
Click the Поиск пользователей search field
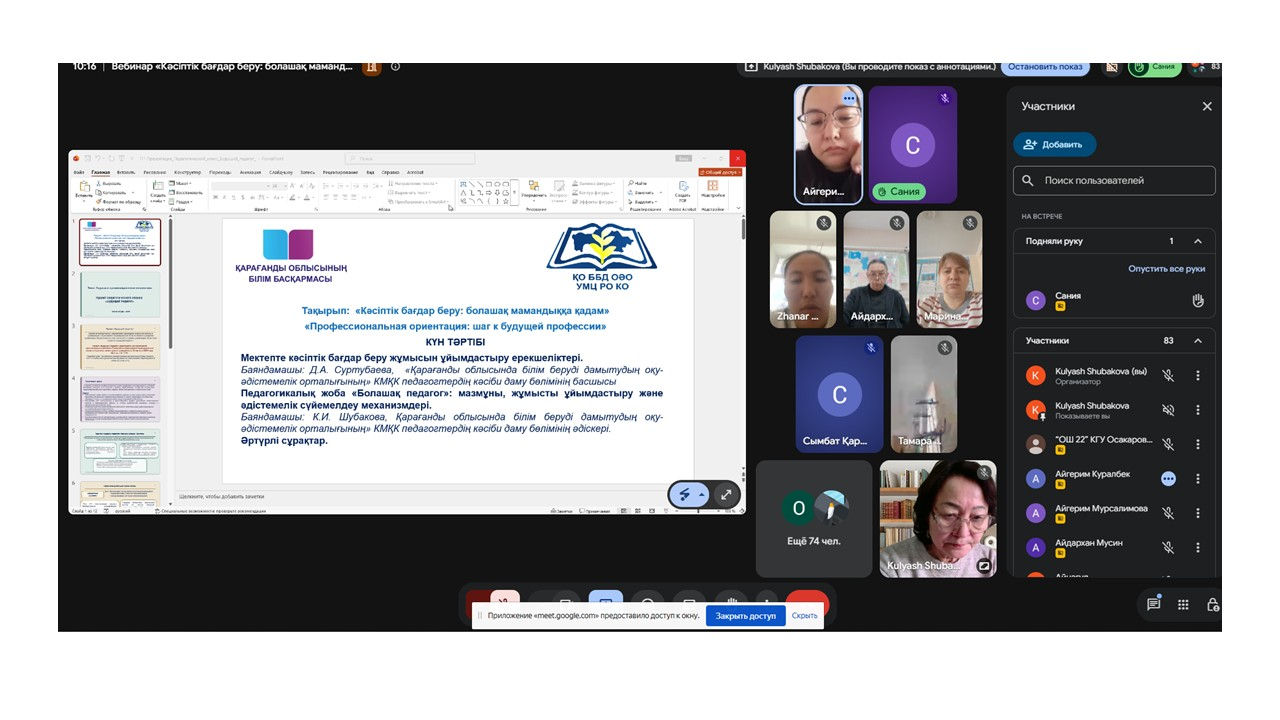[1114, 180]
